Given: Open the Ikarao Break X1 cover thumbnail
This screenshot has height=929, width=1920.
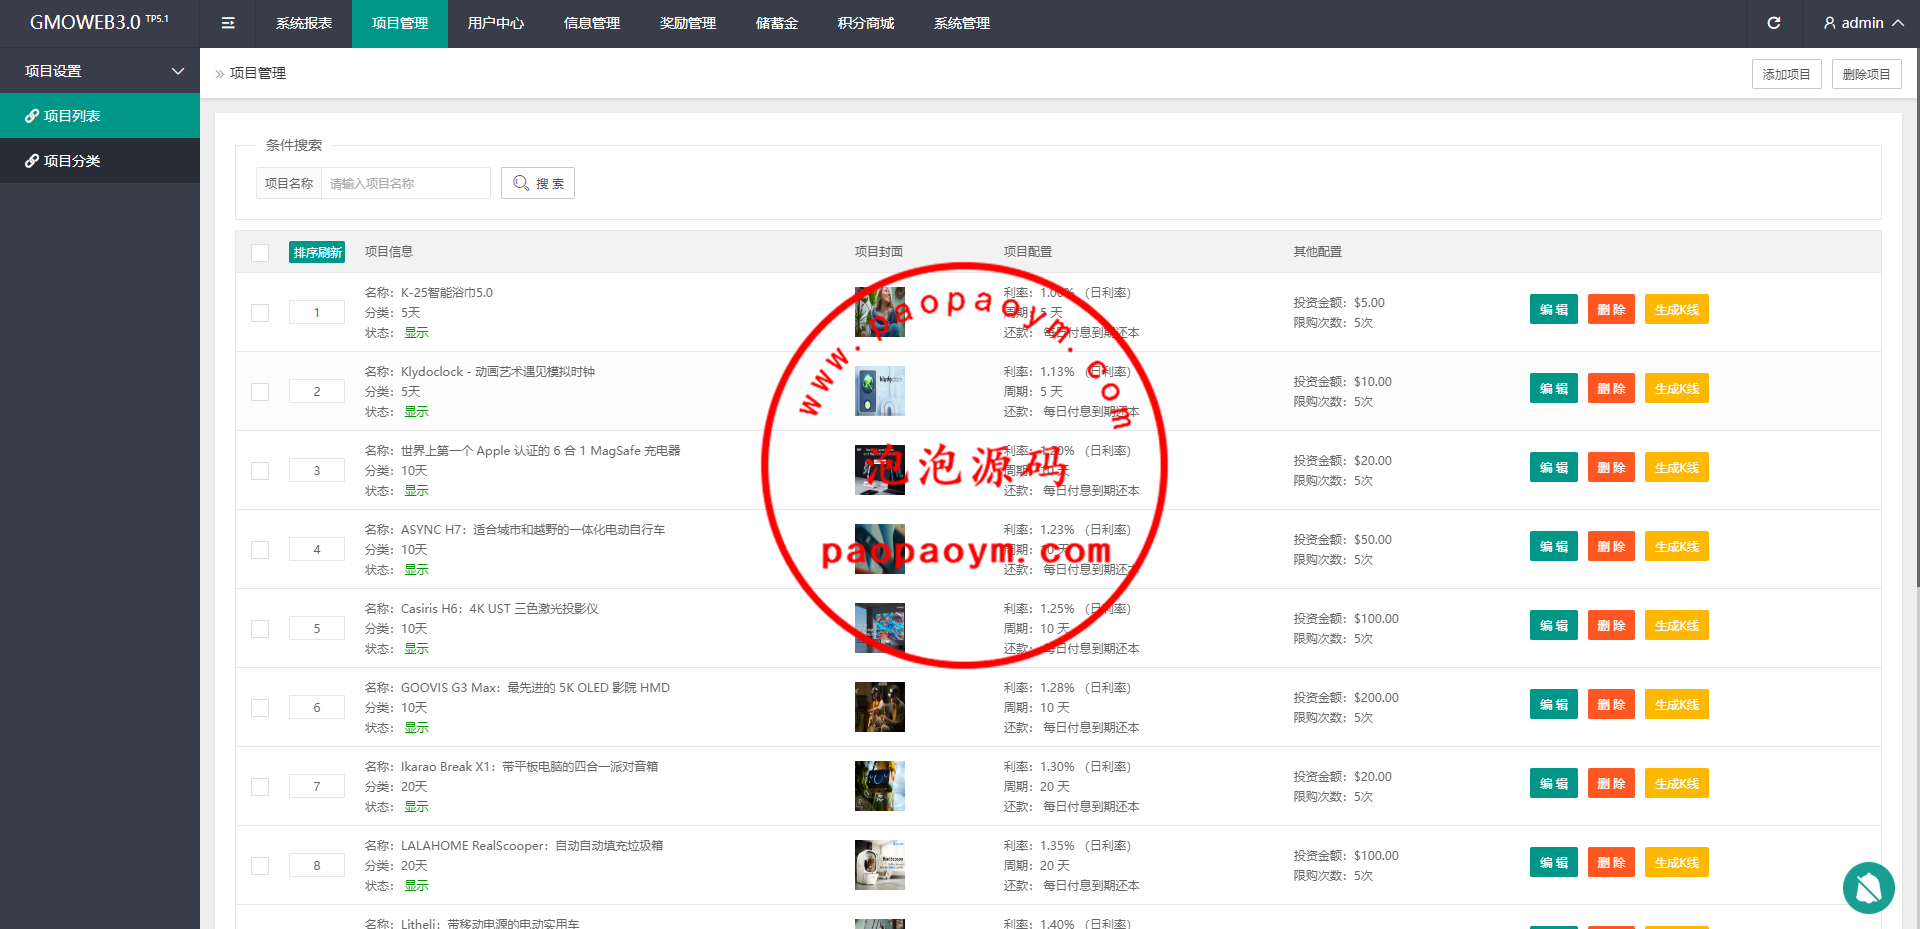Looking at the screenshot, I should click(x=880, y=786).
